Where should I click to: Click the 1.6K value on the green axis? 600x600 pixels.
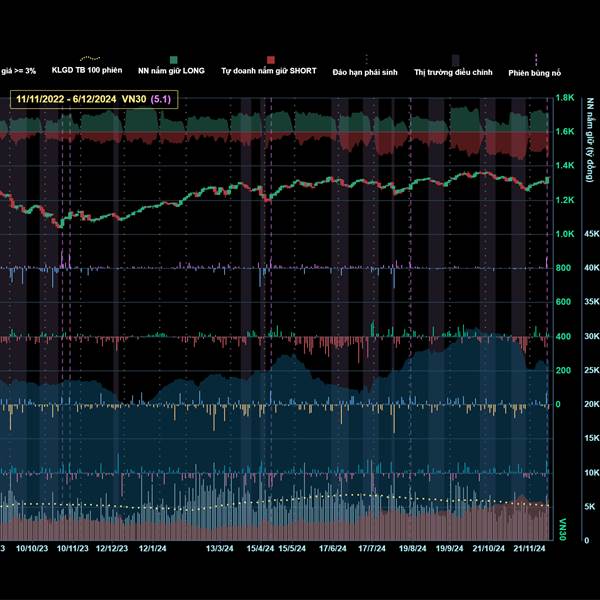565,132
